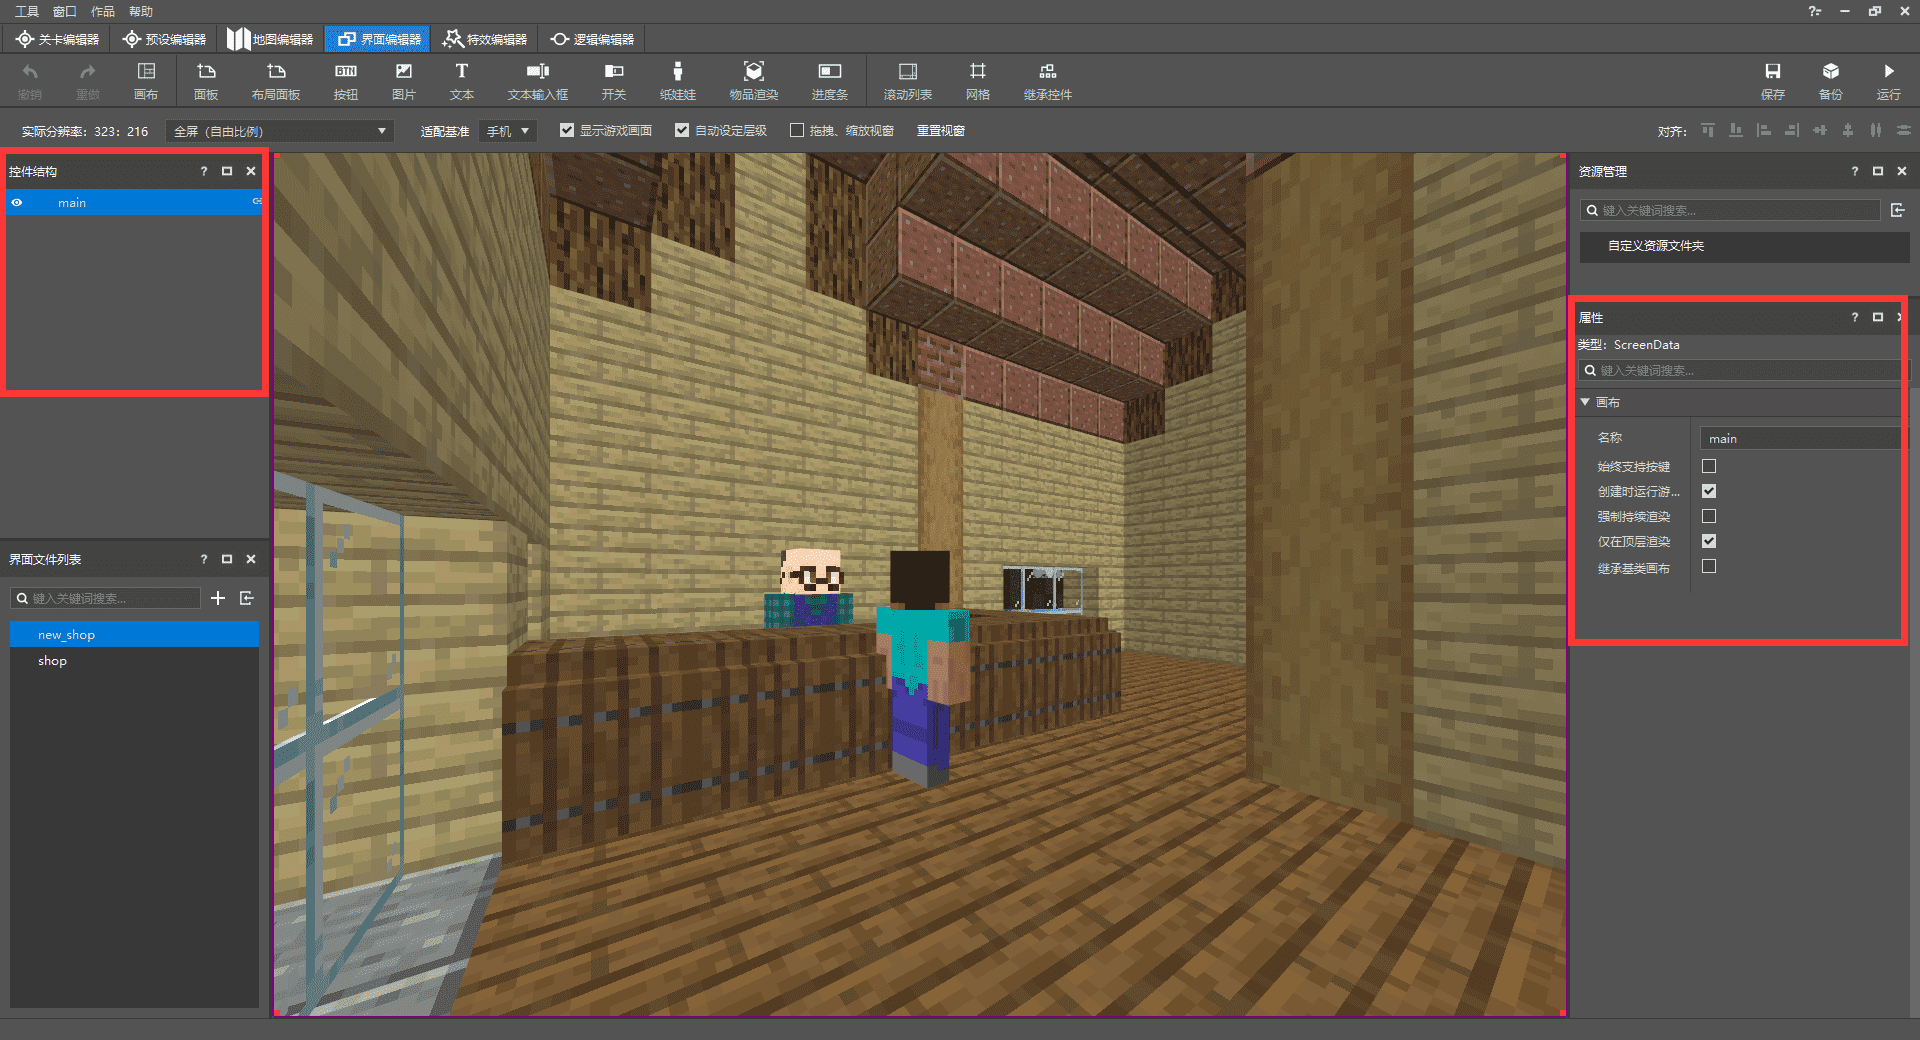Align selected controls to bottom edge
Screen dimensions: 1920x1040
pos(1736,130)
